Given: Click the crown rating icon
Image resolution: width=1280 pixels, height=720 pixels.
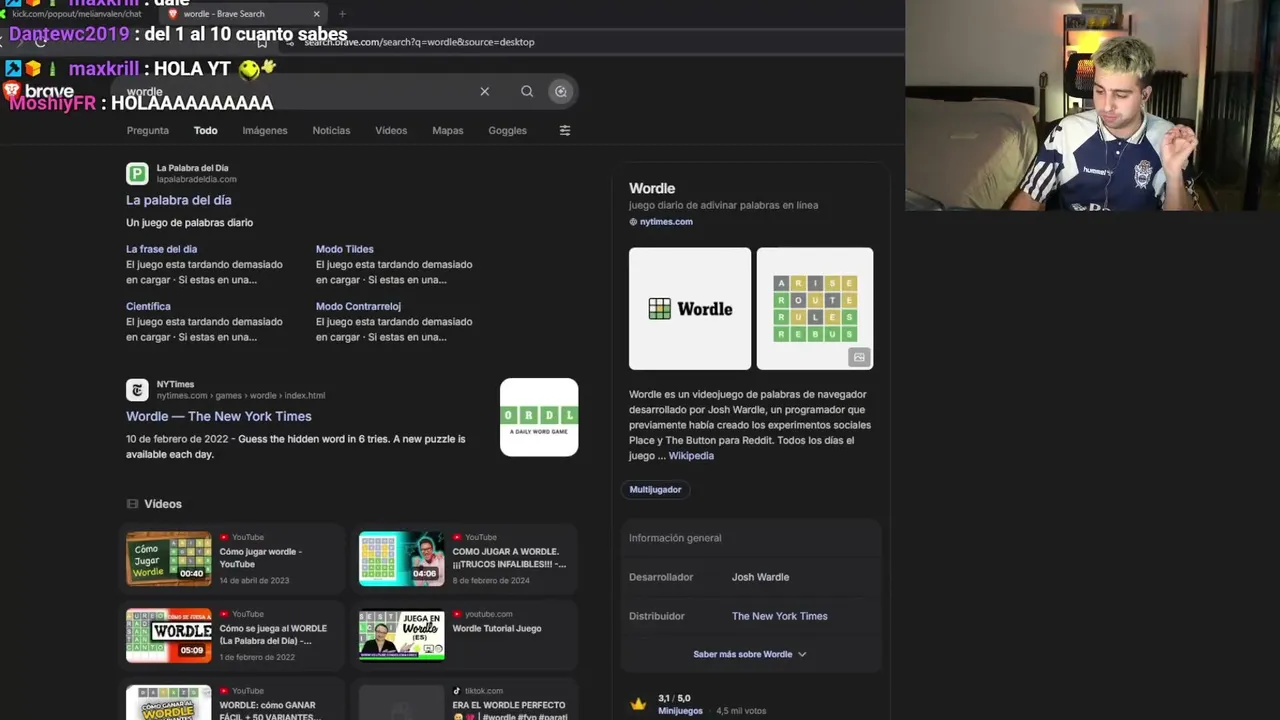Looking at the screenshot, I should coord(638,704).
